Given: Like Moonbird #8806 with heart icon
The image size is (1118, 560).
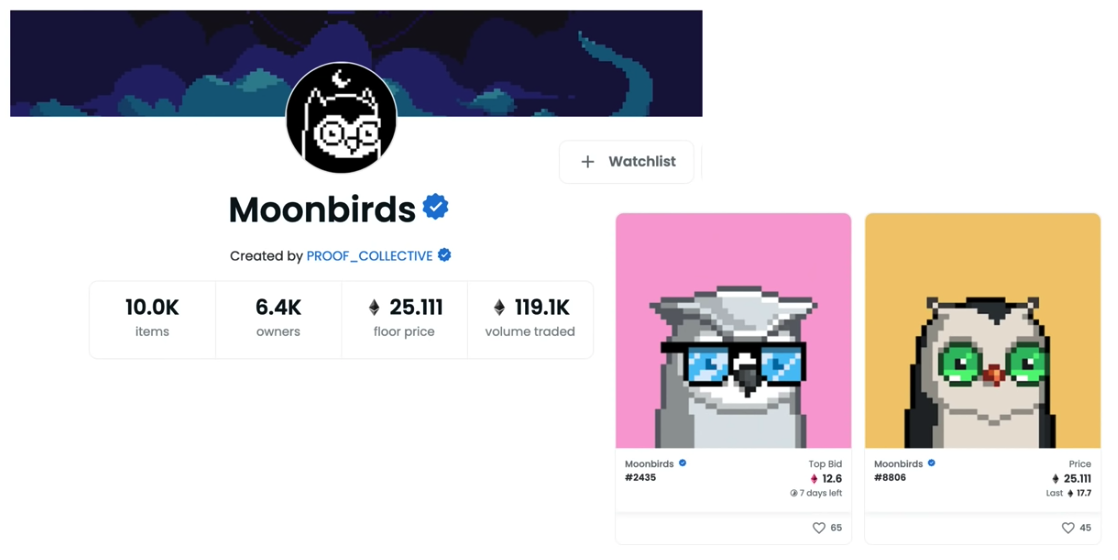Looking at the screenshot, I should (1067, 528).
